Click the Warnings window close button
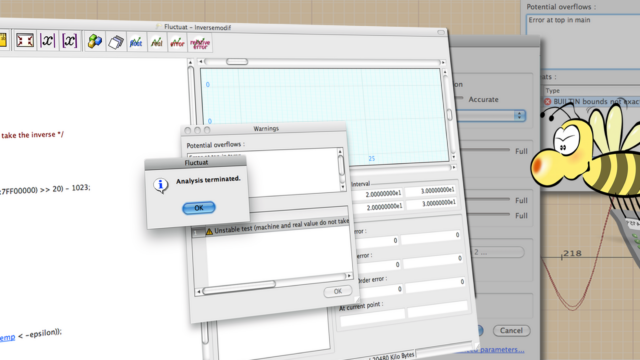The width and height of the screenshot is (640, 360). point(187,130)
